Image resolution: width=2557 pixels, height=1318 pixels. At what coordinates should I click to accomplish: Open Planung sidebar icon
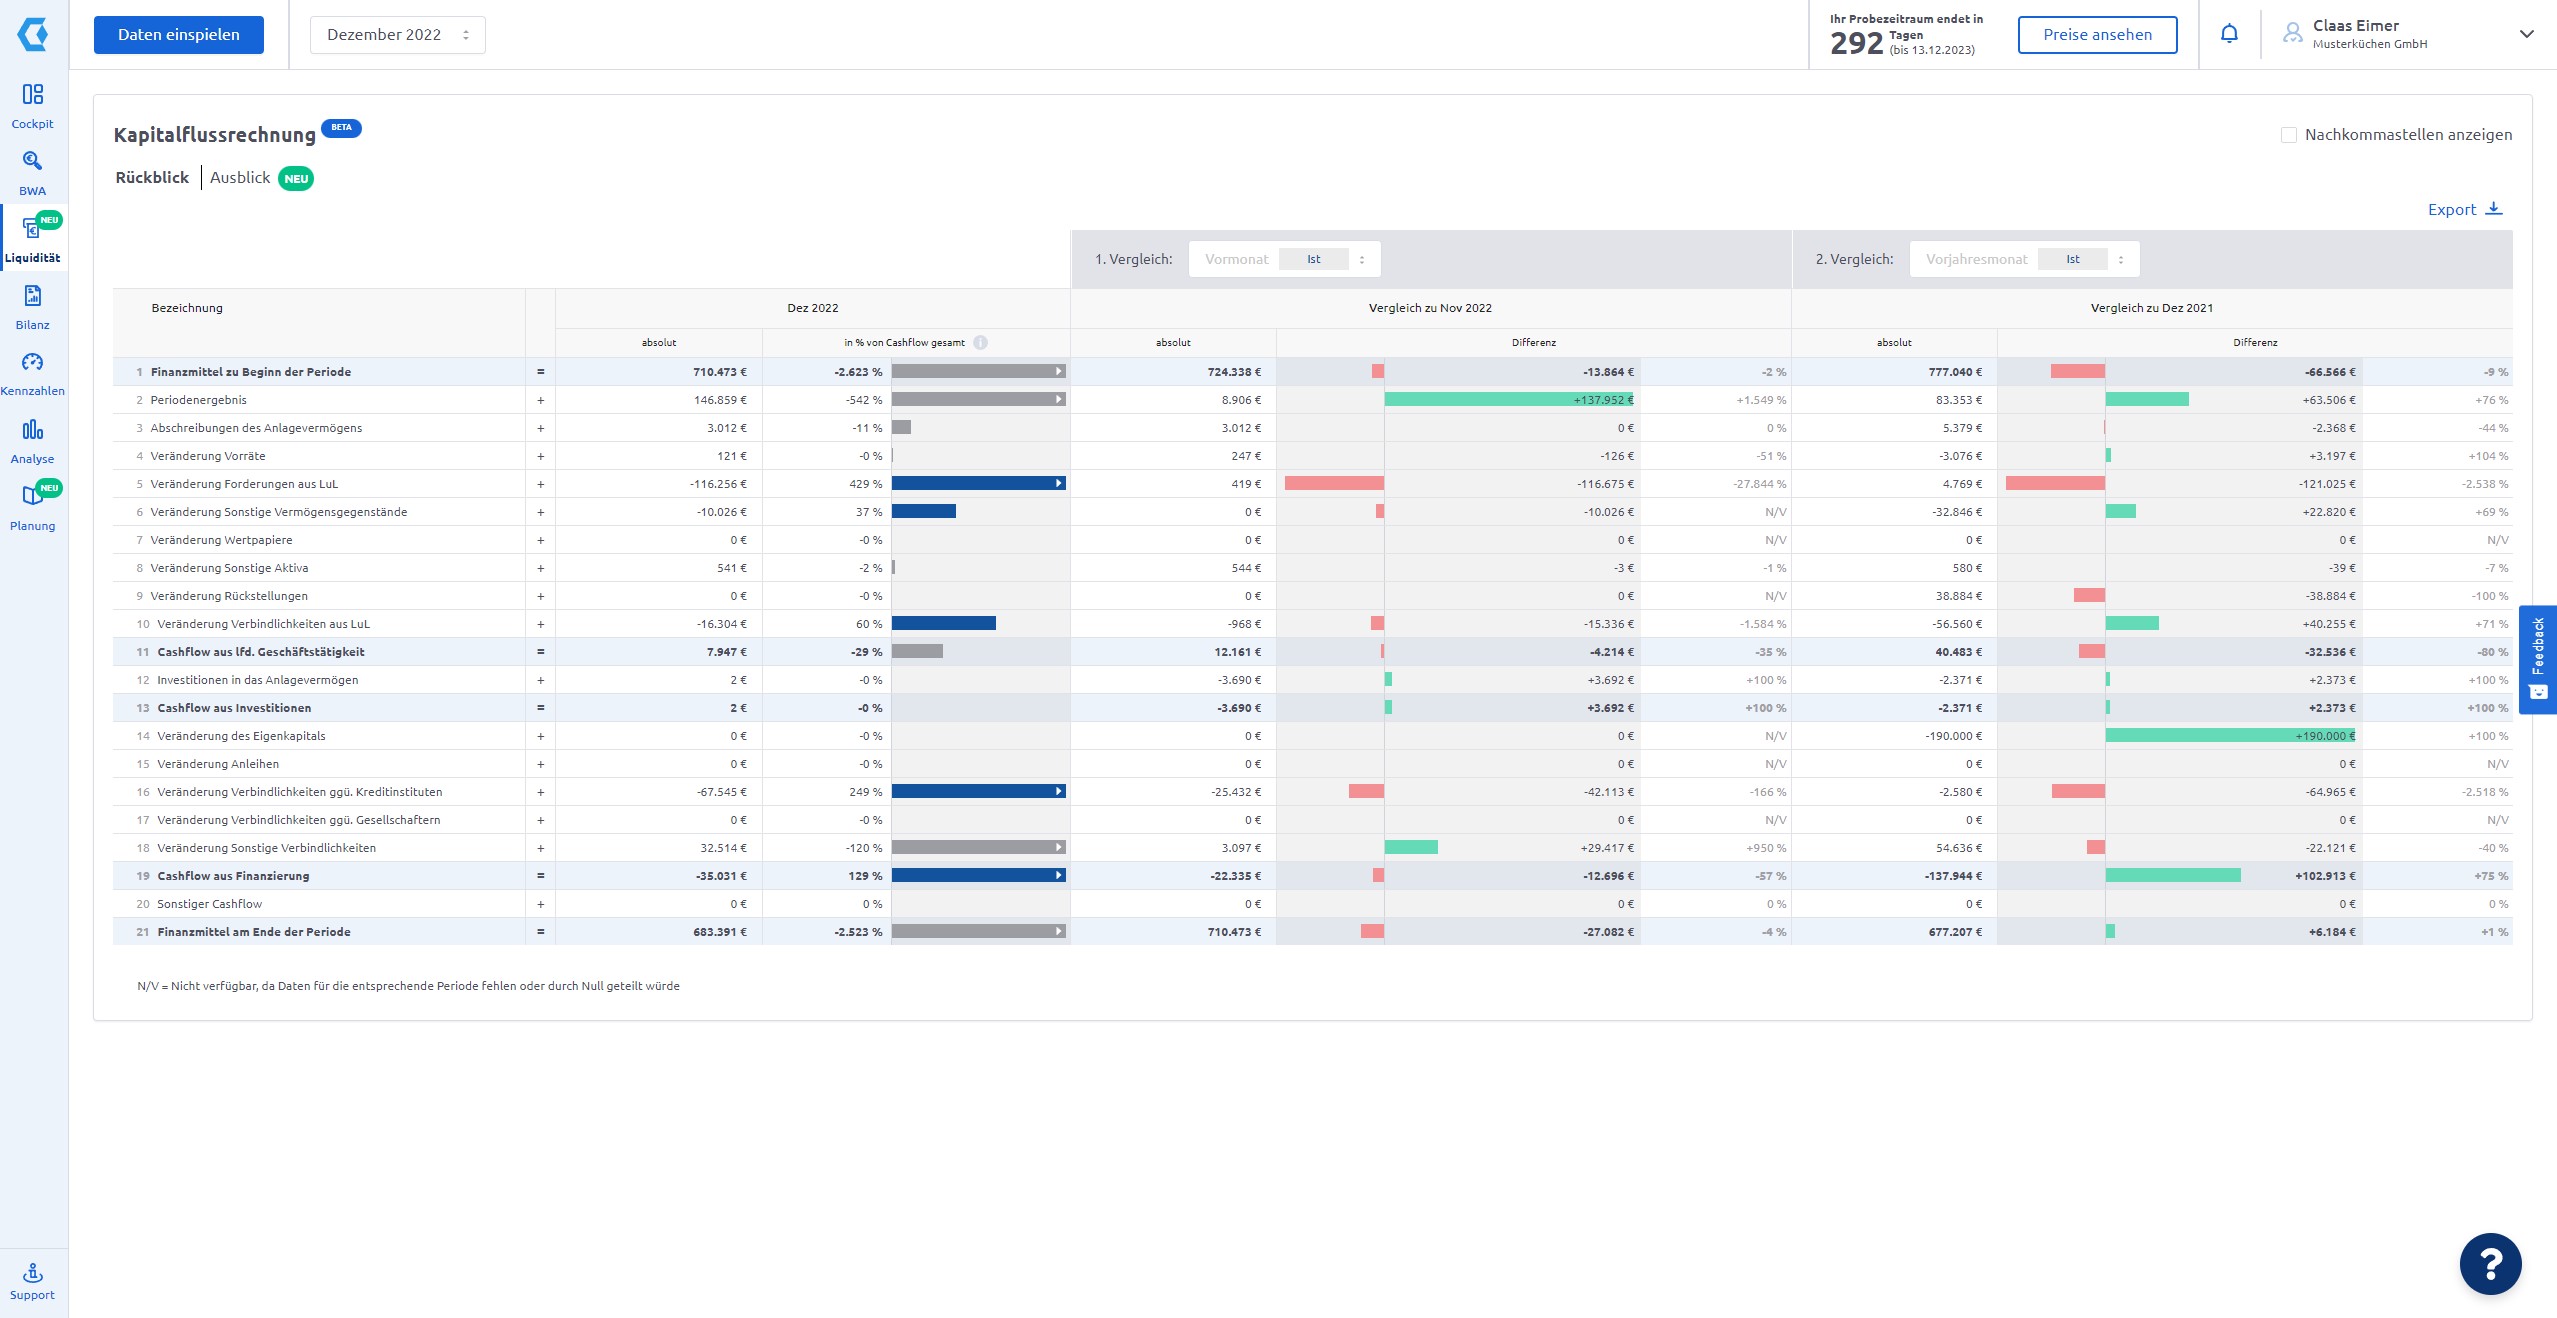(31, 497)
